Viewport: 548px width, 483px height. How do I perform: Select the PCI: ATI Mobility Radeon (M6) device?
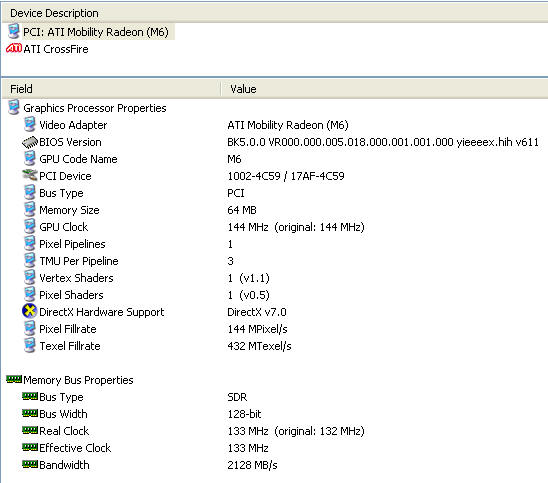[96, 32]
